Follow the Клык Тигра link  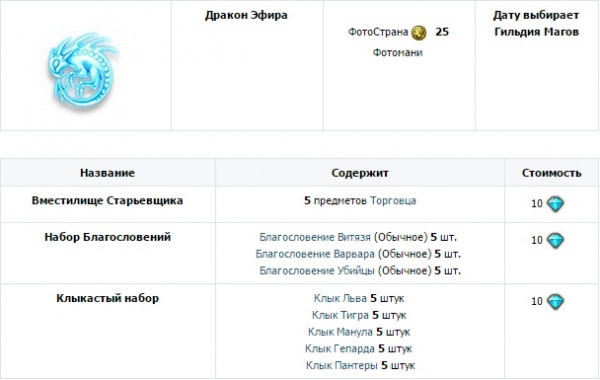[x=340, y=315]
